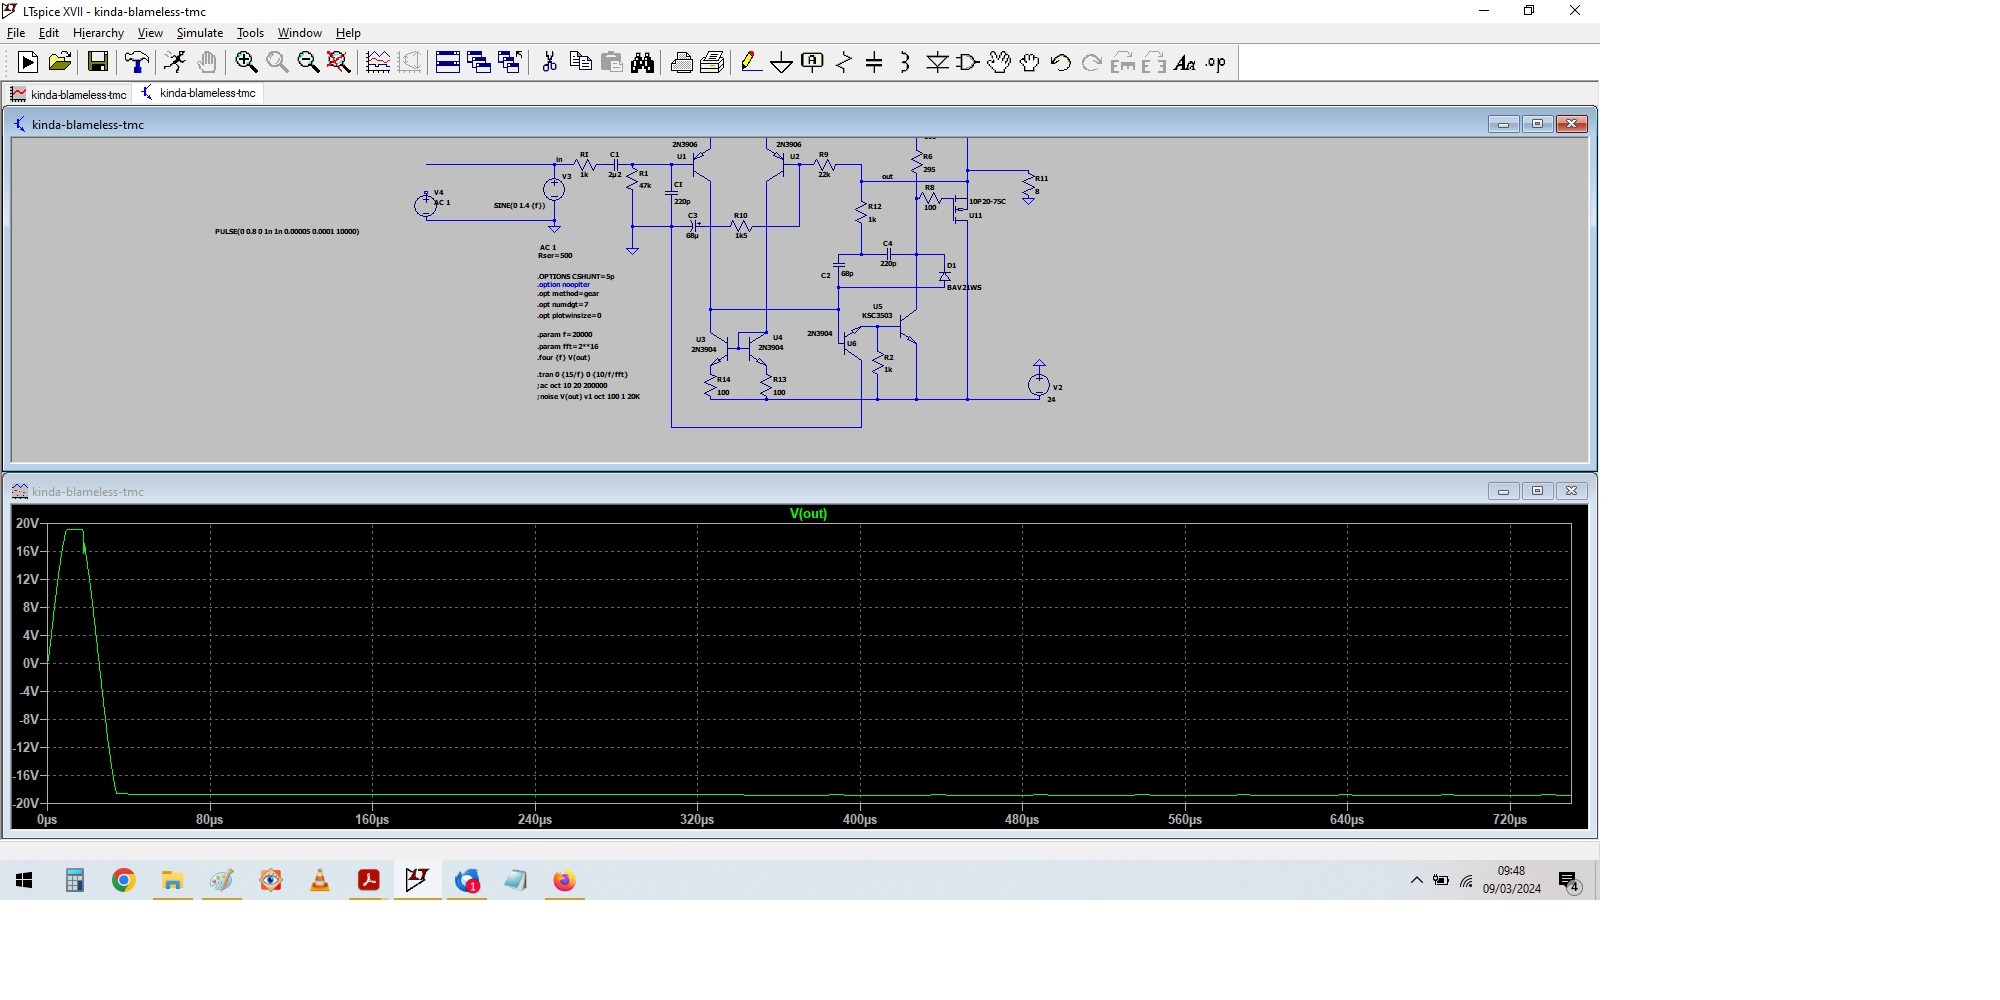Select the Draw Wire pencil tool

pos(750,63)
